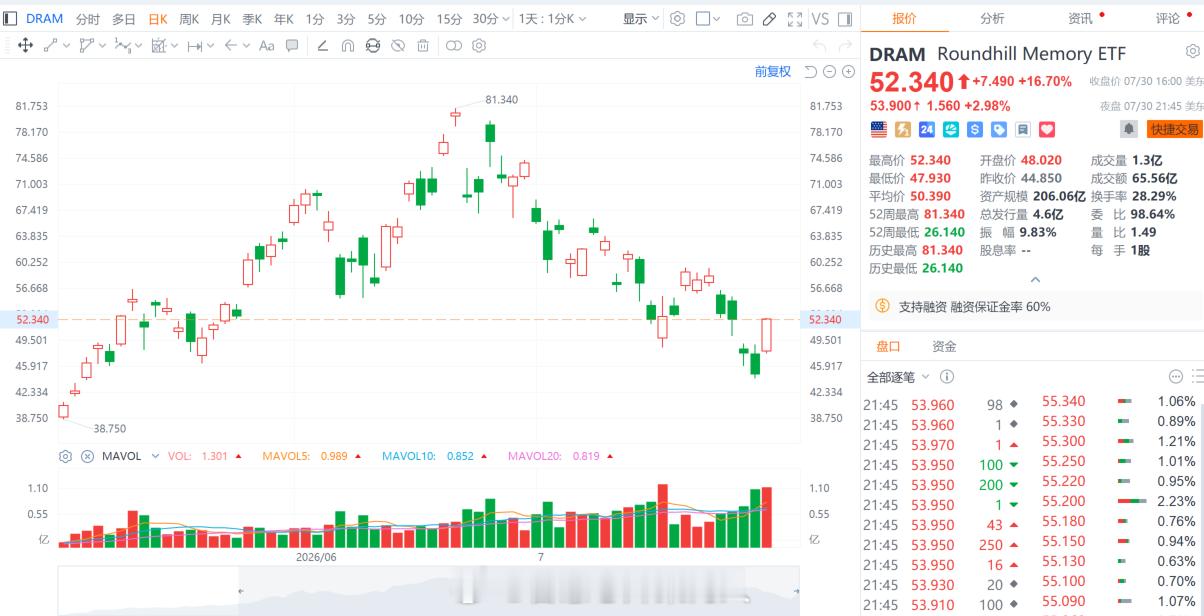Open drawing toolbar settings gear
Screen dimensions: 1204x616
click(479, 45)
